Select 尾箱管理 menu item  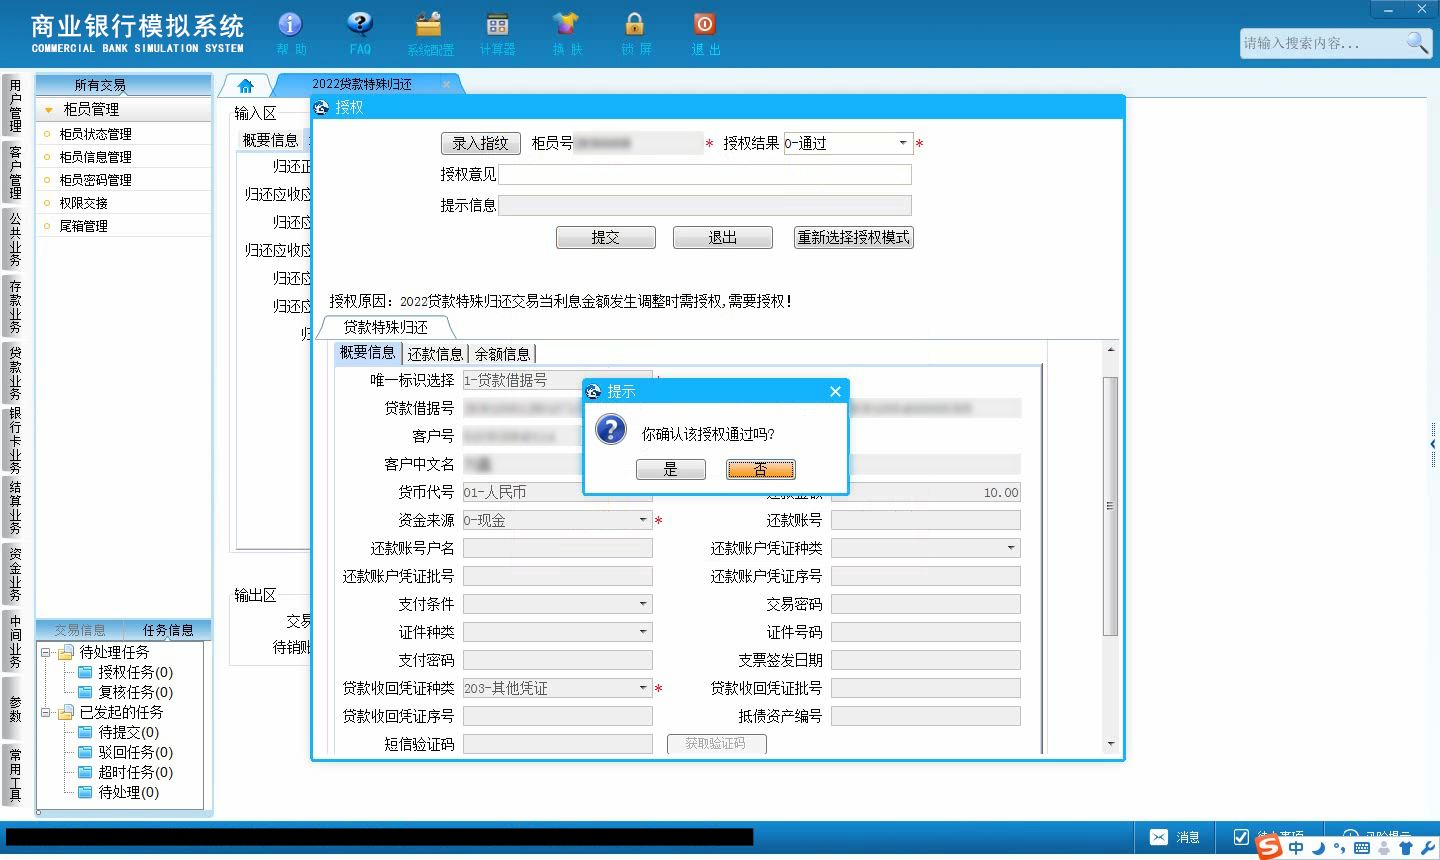pyautogui.click(x=124, y=226)
